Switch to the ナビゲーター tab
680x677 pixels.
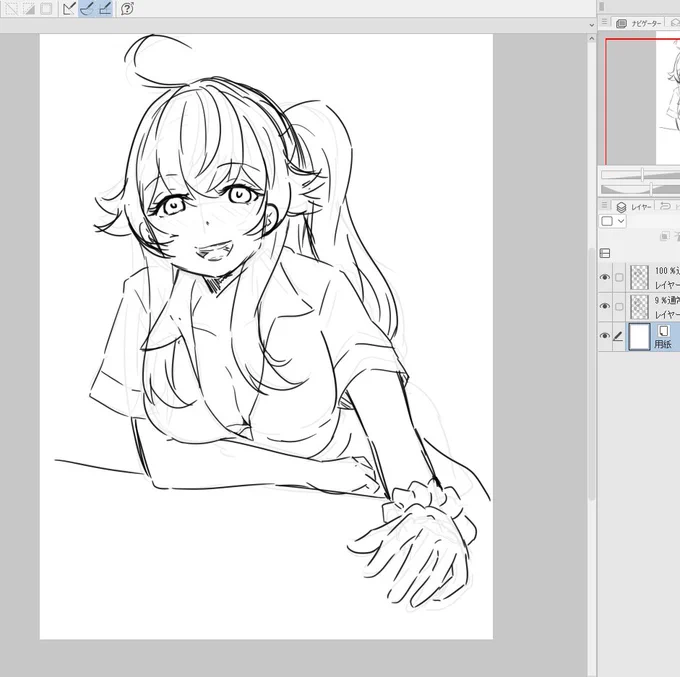640,23
